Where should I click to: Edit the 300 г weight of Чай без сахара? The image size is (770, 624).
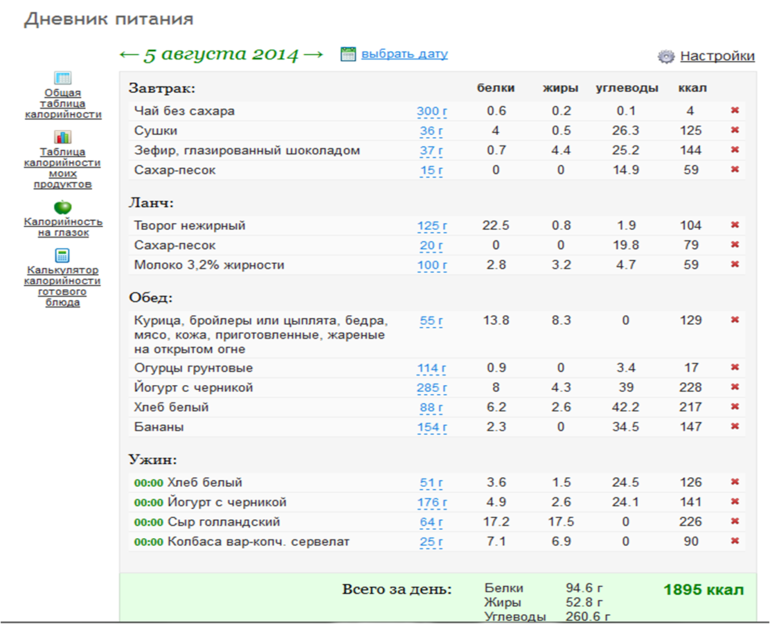pyautogui.click(x=430, y=111)
